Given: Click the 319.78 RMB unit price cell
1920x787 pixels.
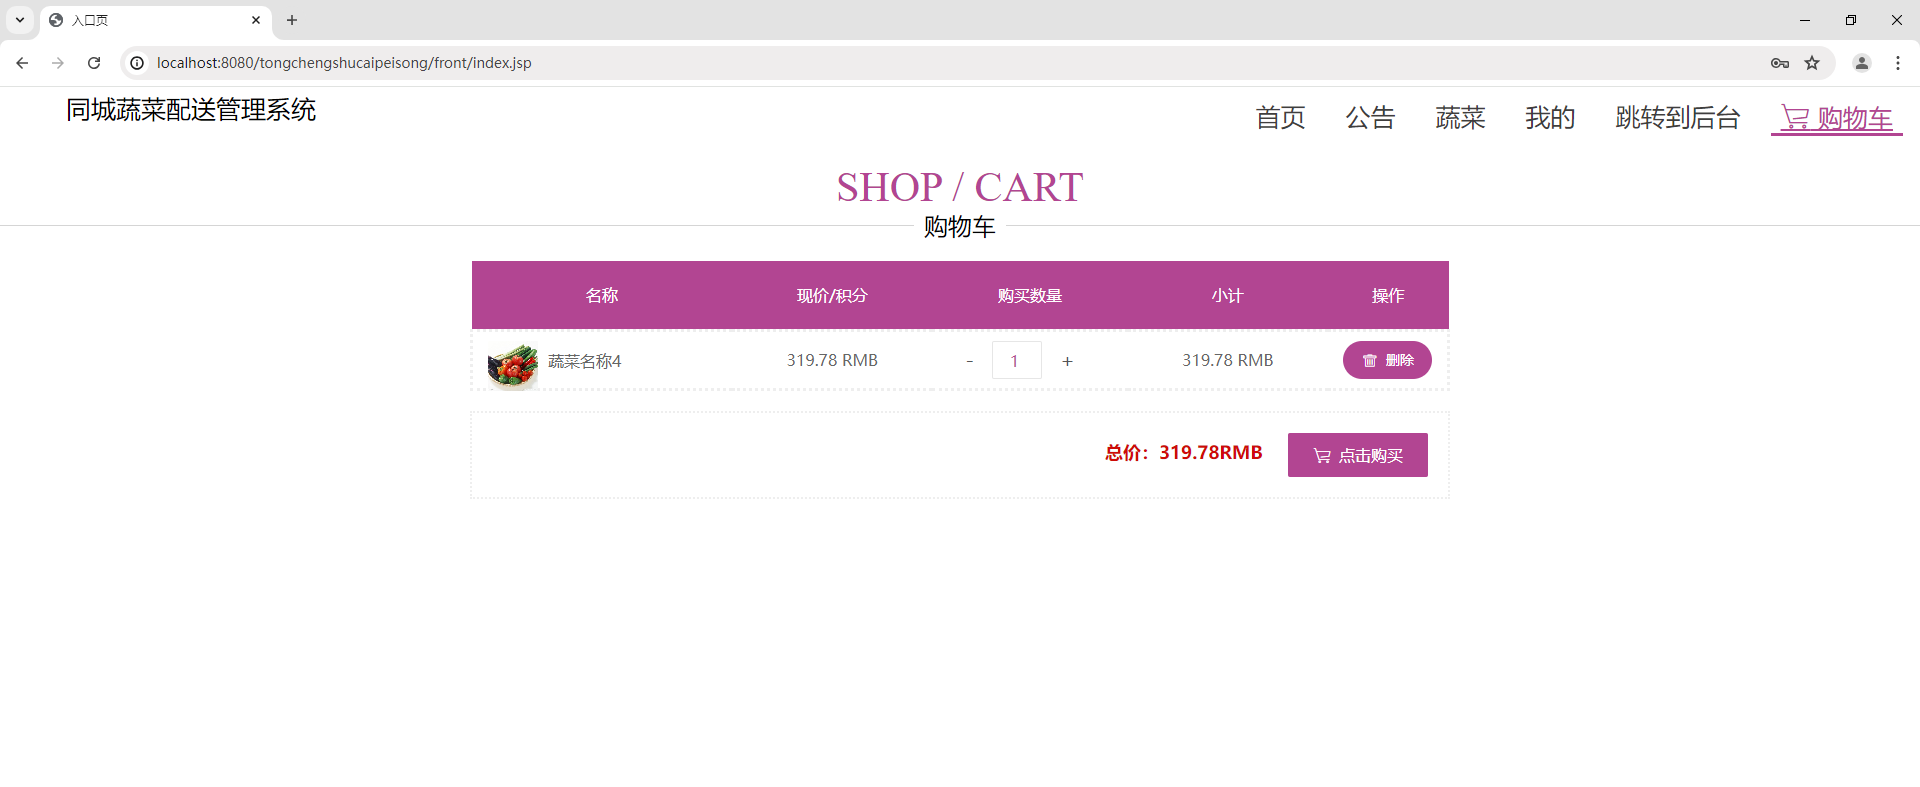Looking at the screenshot, I should [x=832, y=360].
